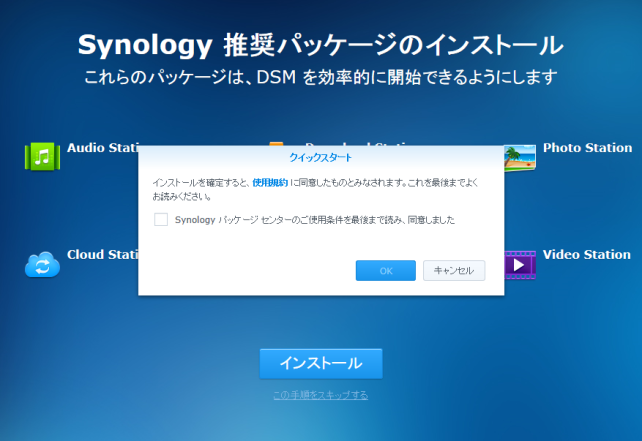Click the skip this step link

point(321,395)
